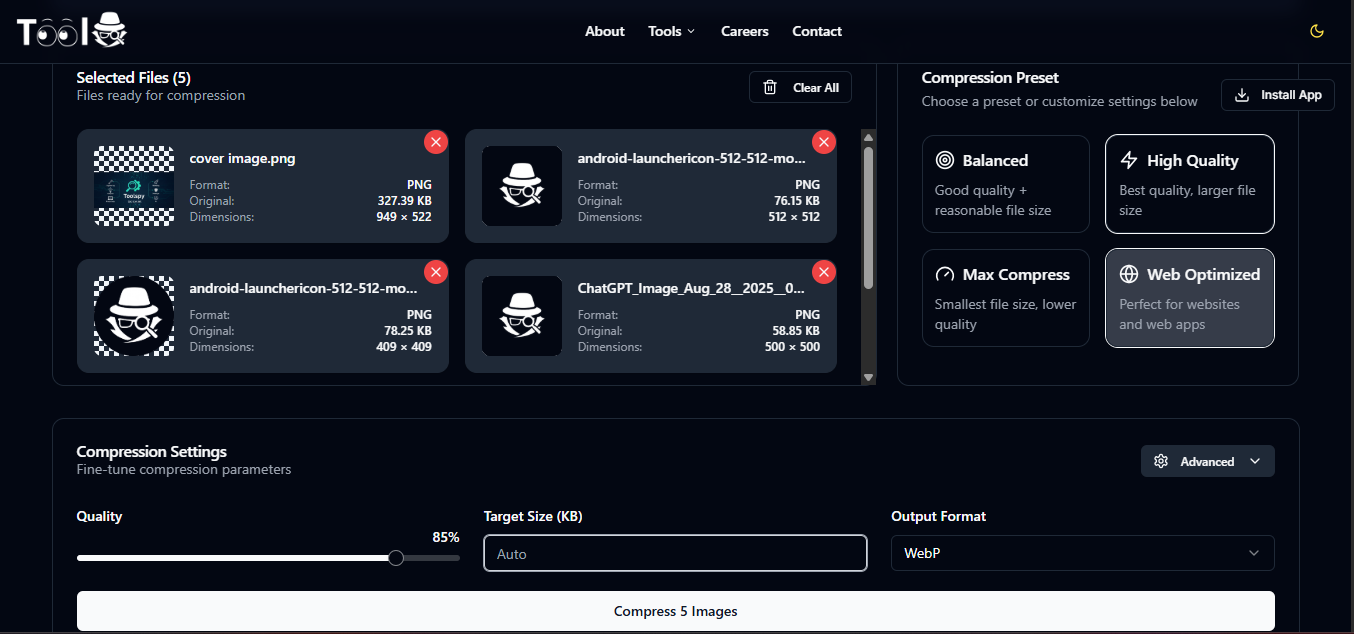Click the Toolo detective logo in the header

coord(70,30)
